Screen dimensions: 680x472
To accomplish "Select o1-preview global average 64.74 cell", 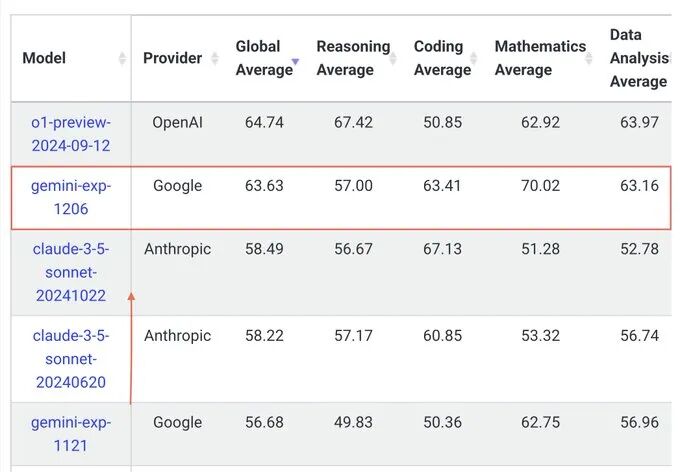I will (x=264, y=122).
